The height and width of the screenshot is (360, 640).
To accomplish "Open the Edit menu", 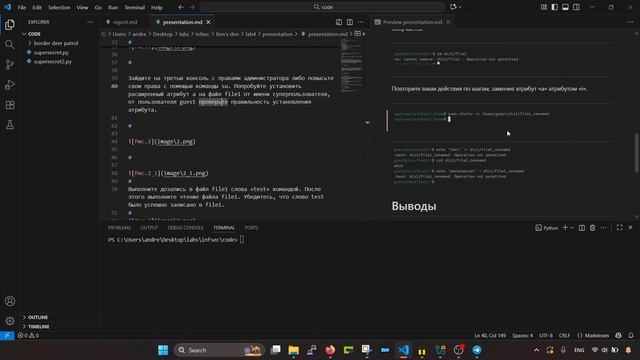I will [x=37, y=7].
